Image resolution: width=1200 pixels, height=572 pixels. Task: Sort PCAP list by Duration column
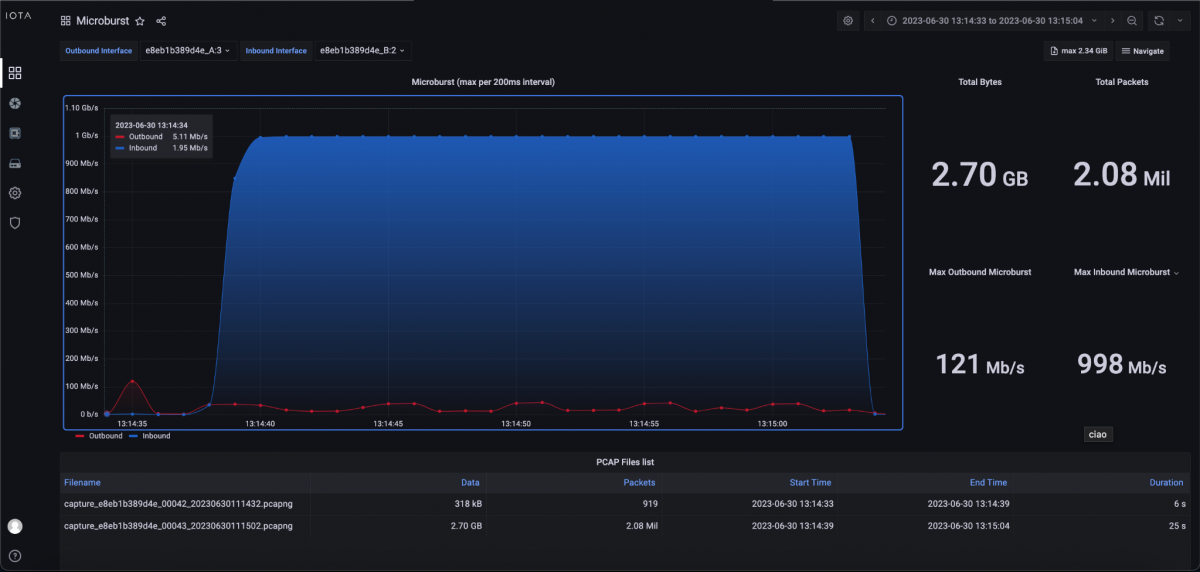(1166, 482)
